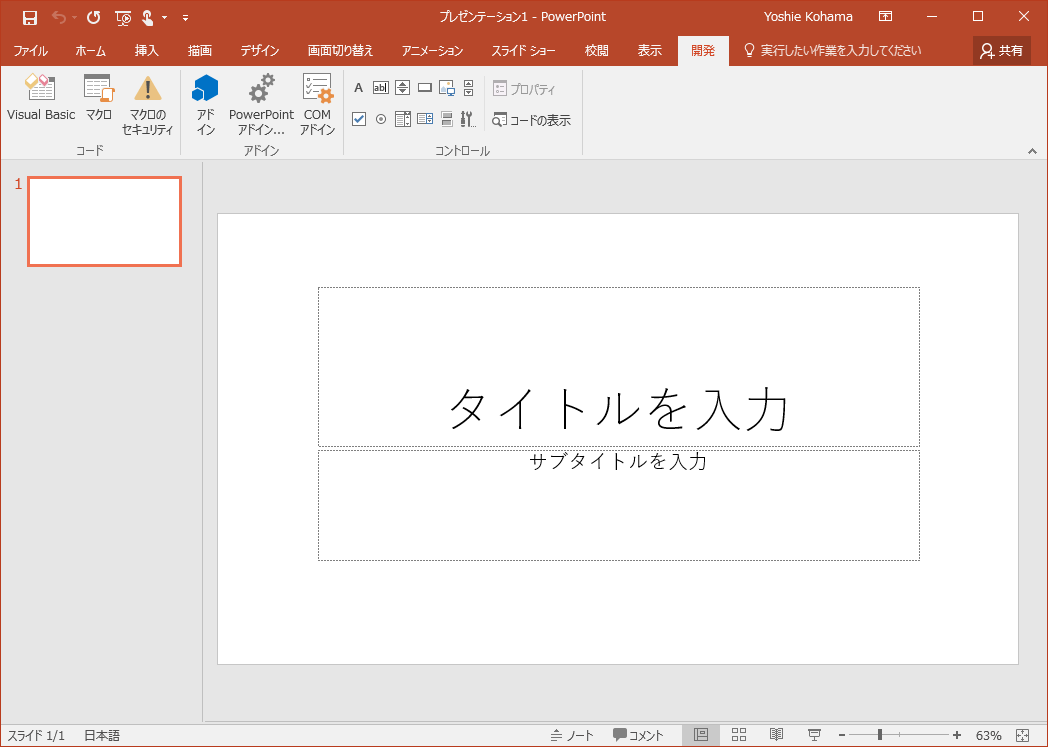Screen dimensions: 1048x747
Task: Expand the Quick Access Toolbar customize dropdown
Action: pos(185,17)
